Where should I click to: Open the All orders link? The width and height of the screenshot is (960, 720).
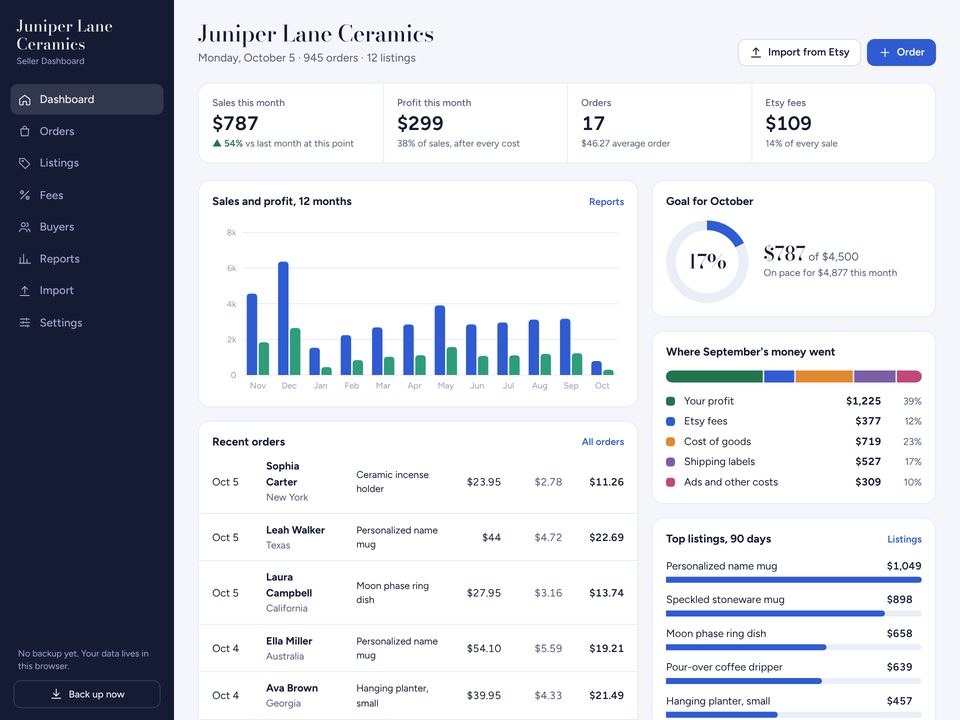click(x=602, y=442)
